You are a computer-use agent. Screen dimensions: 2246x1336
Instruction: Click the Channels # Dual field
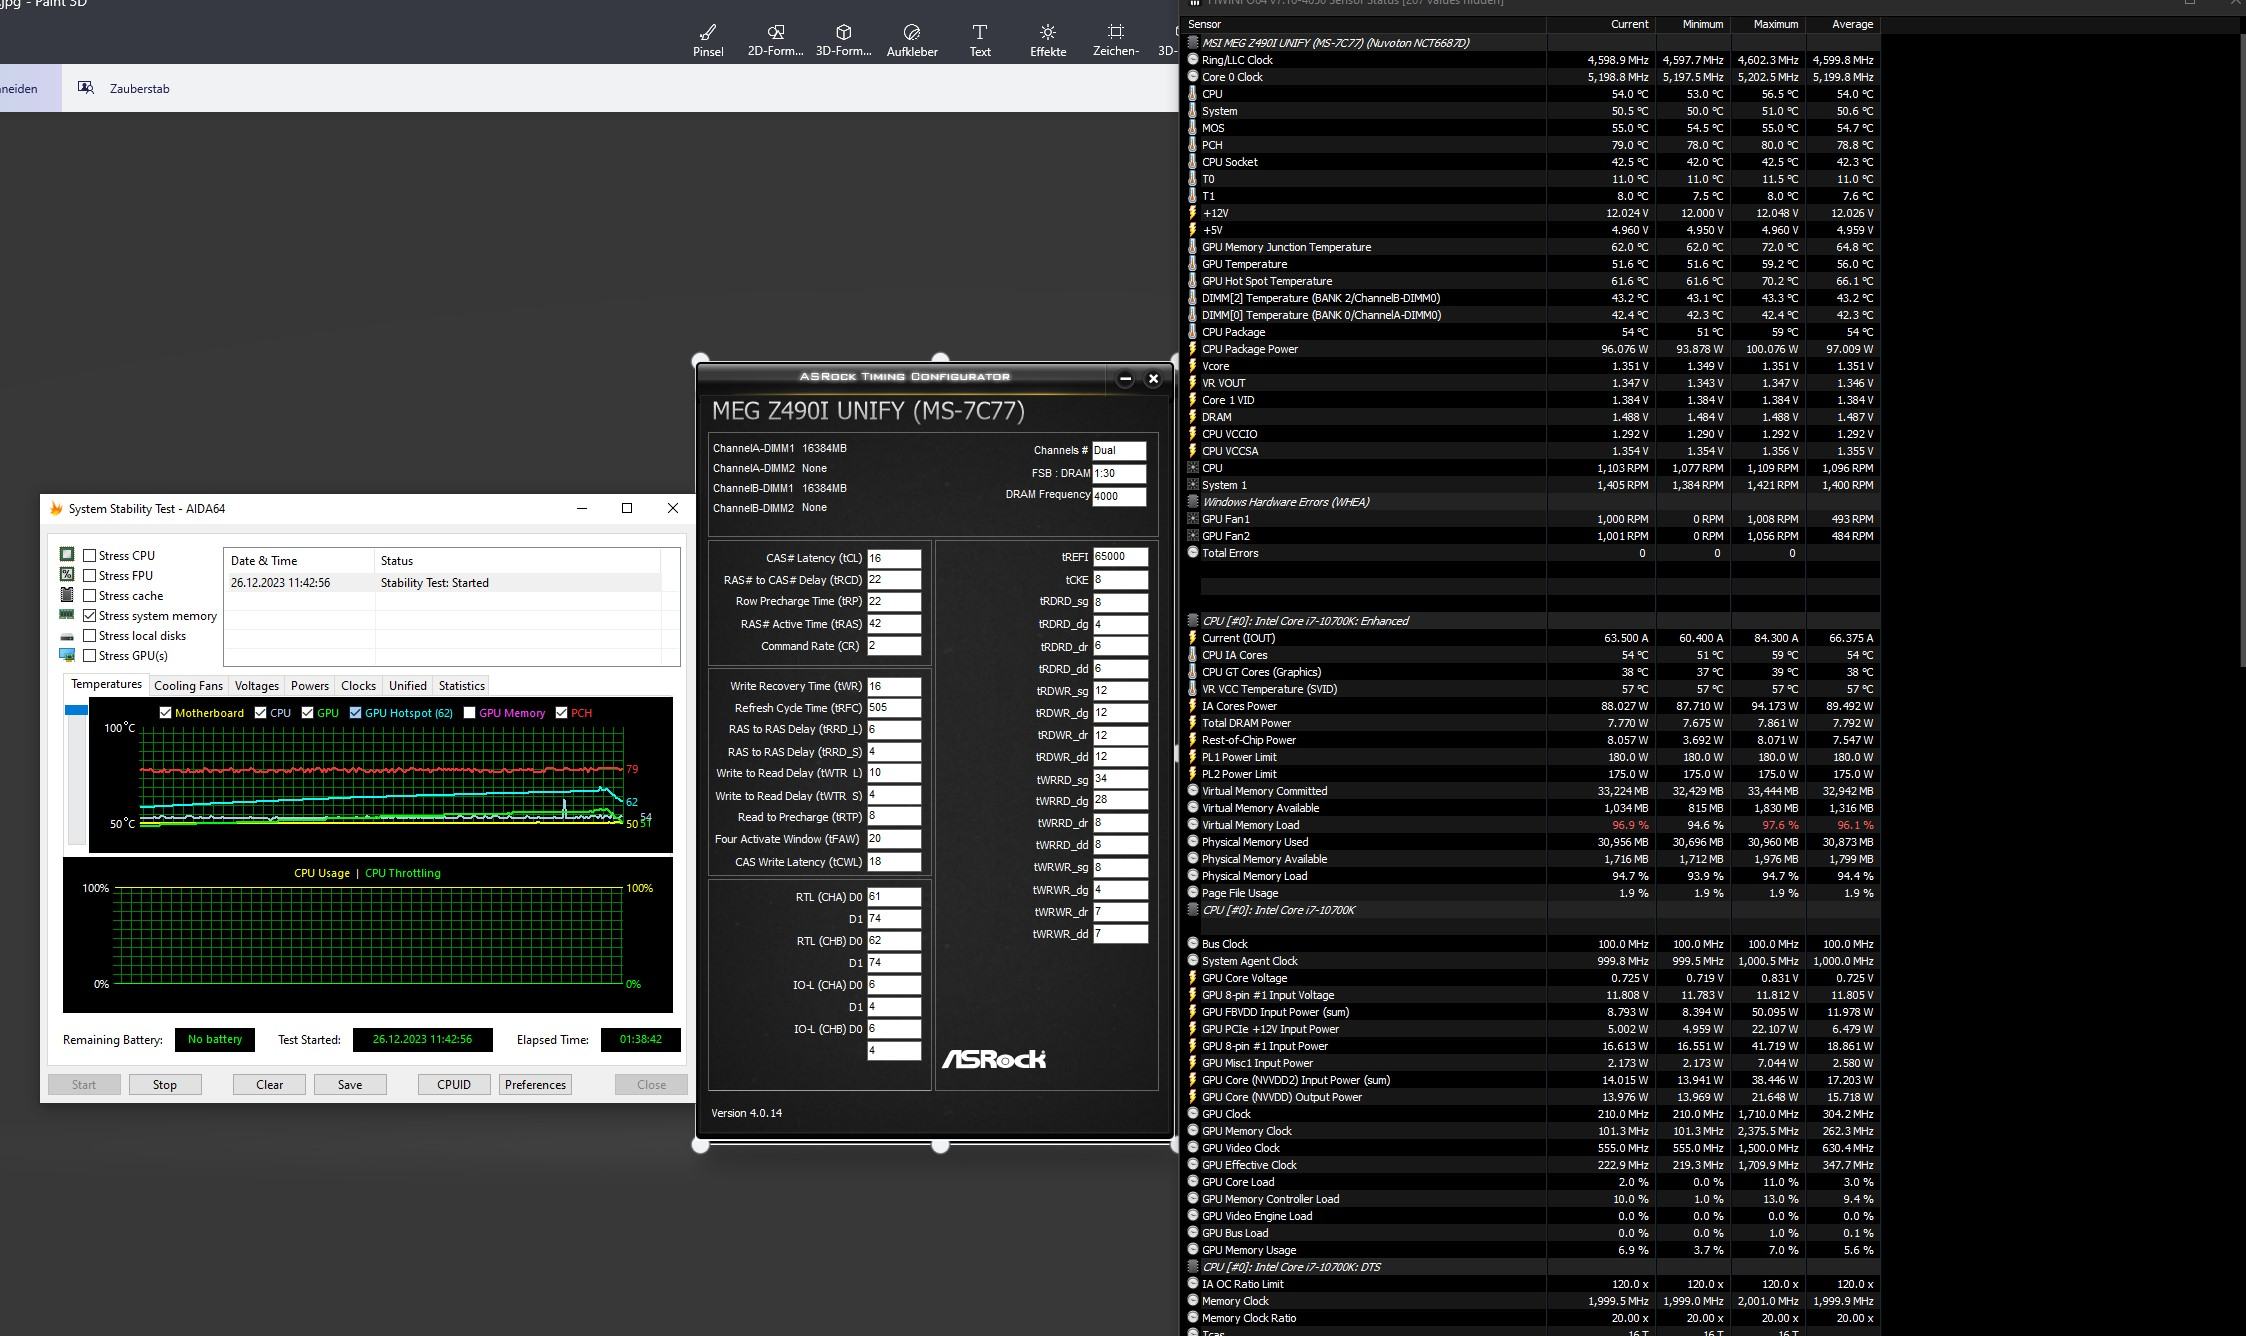pyautogui.click(x=1119, y=451)
